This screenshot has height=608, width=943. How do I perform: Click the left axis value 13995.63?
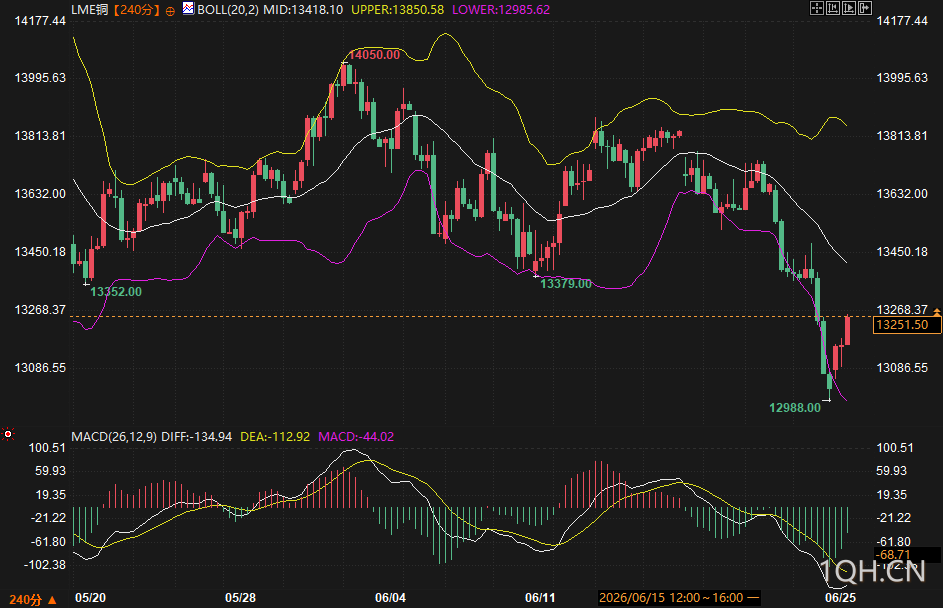(x=40, y=78)
